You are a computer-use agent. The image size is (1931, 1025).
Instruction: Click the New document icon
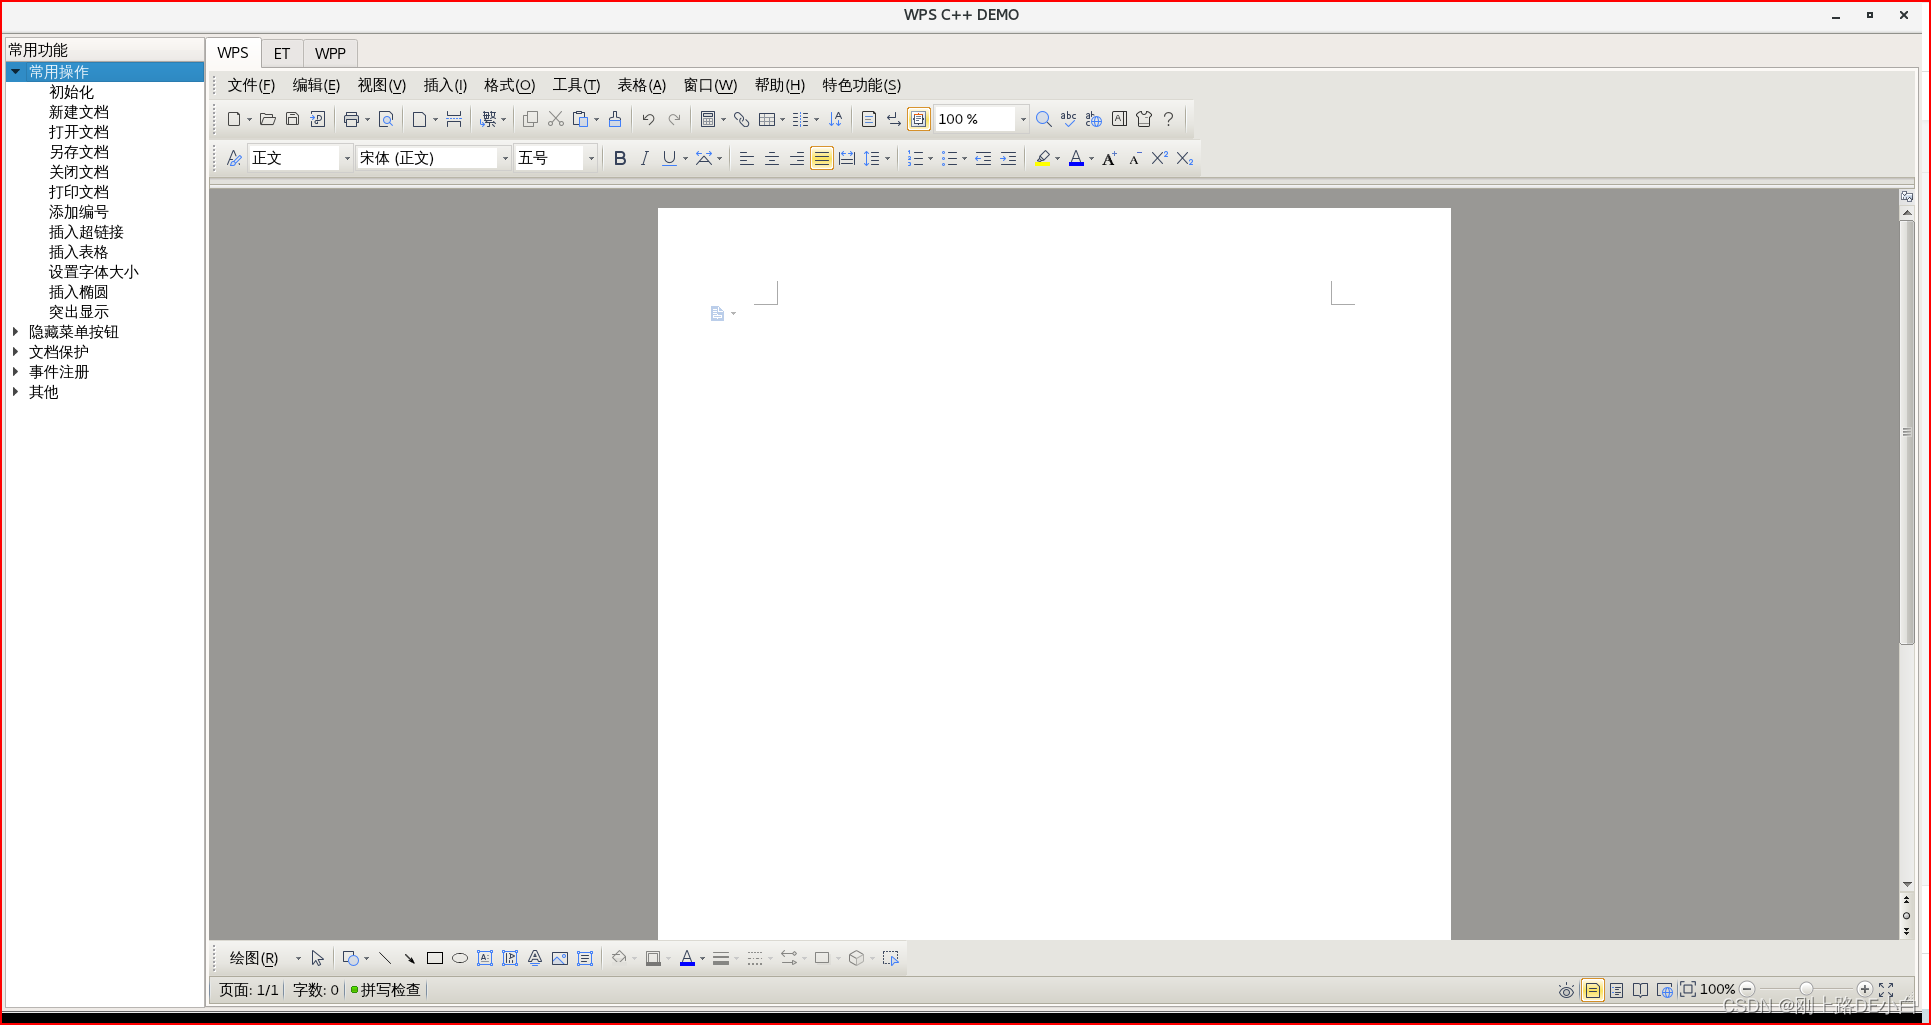coord(234,119)
